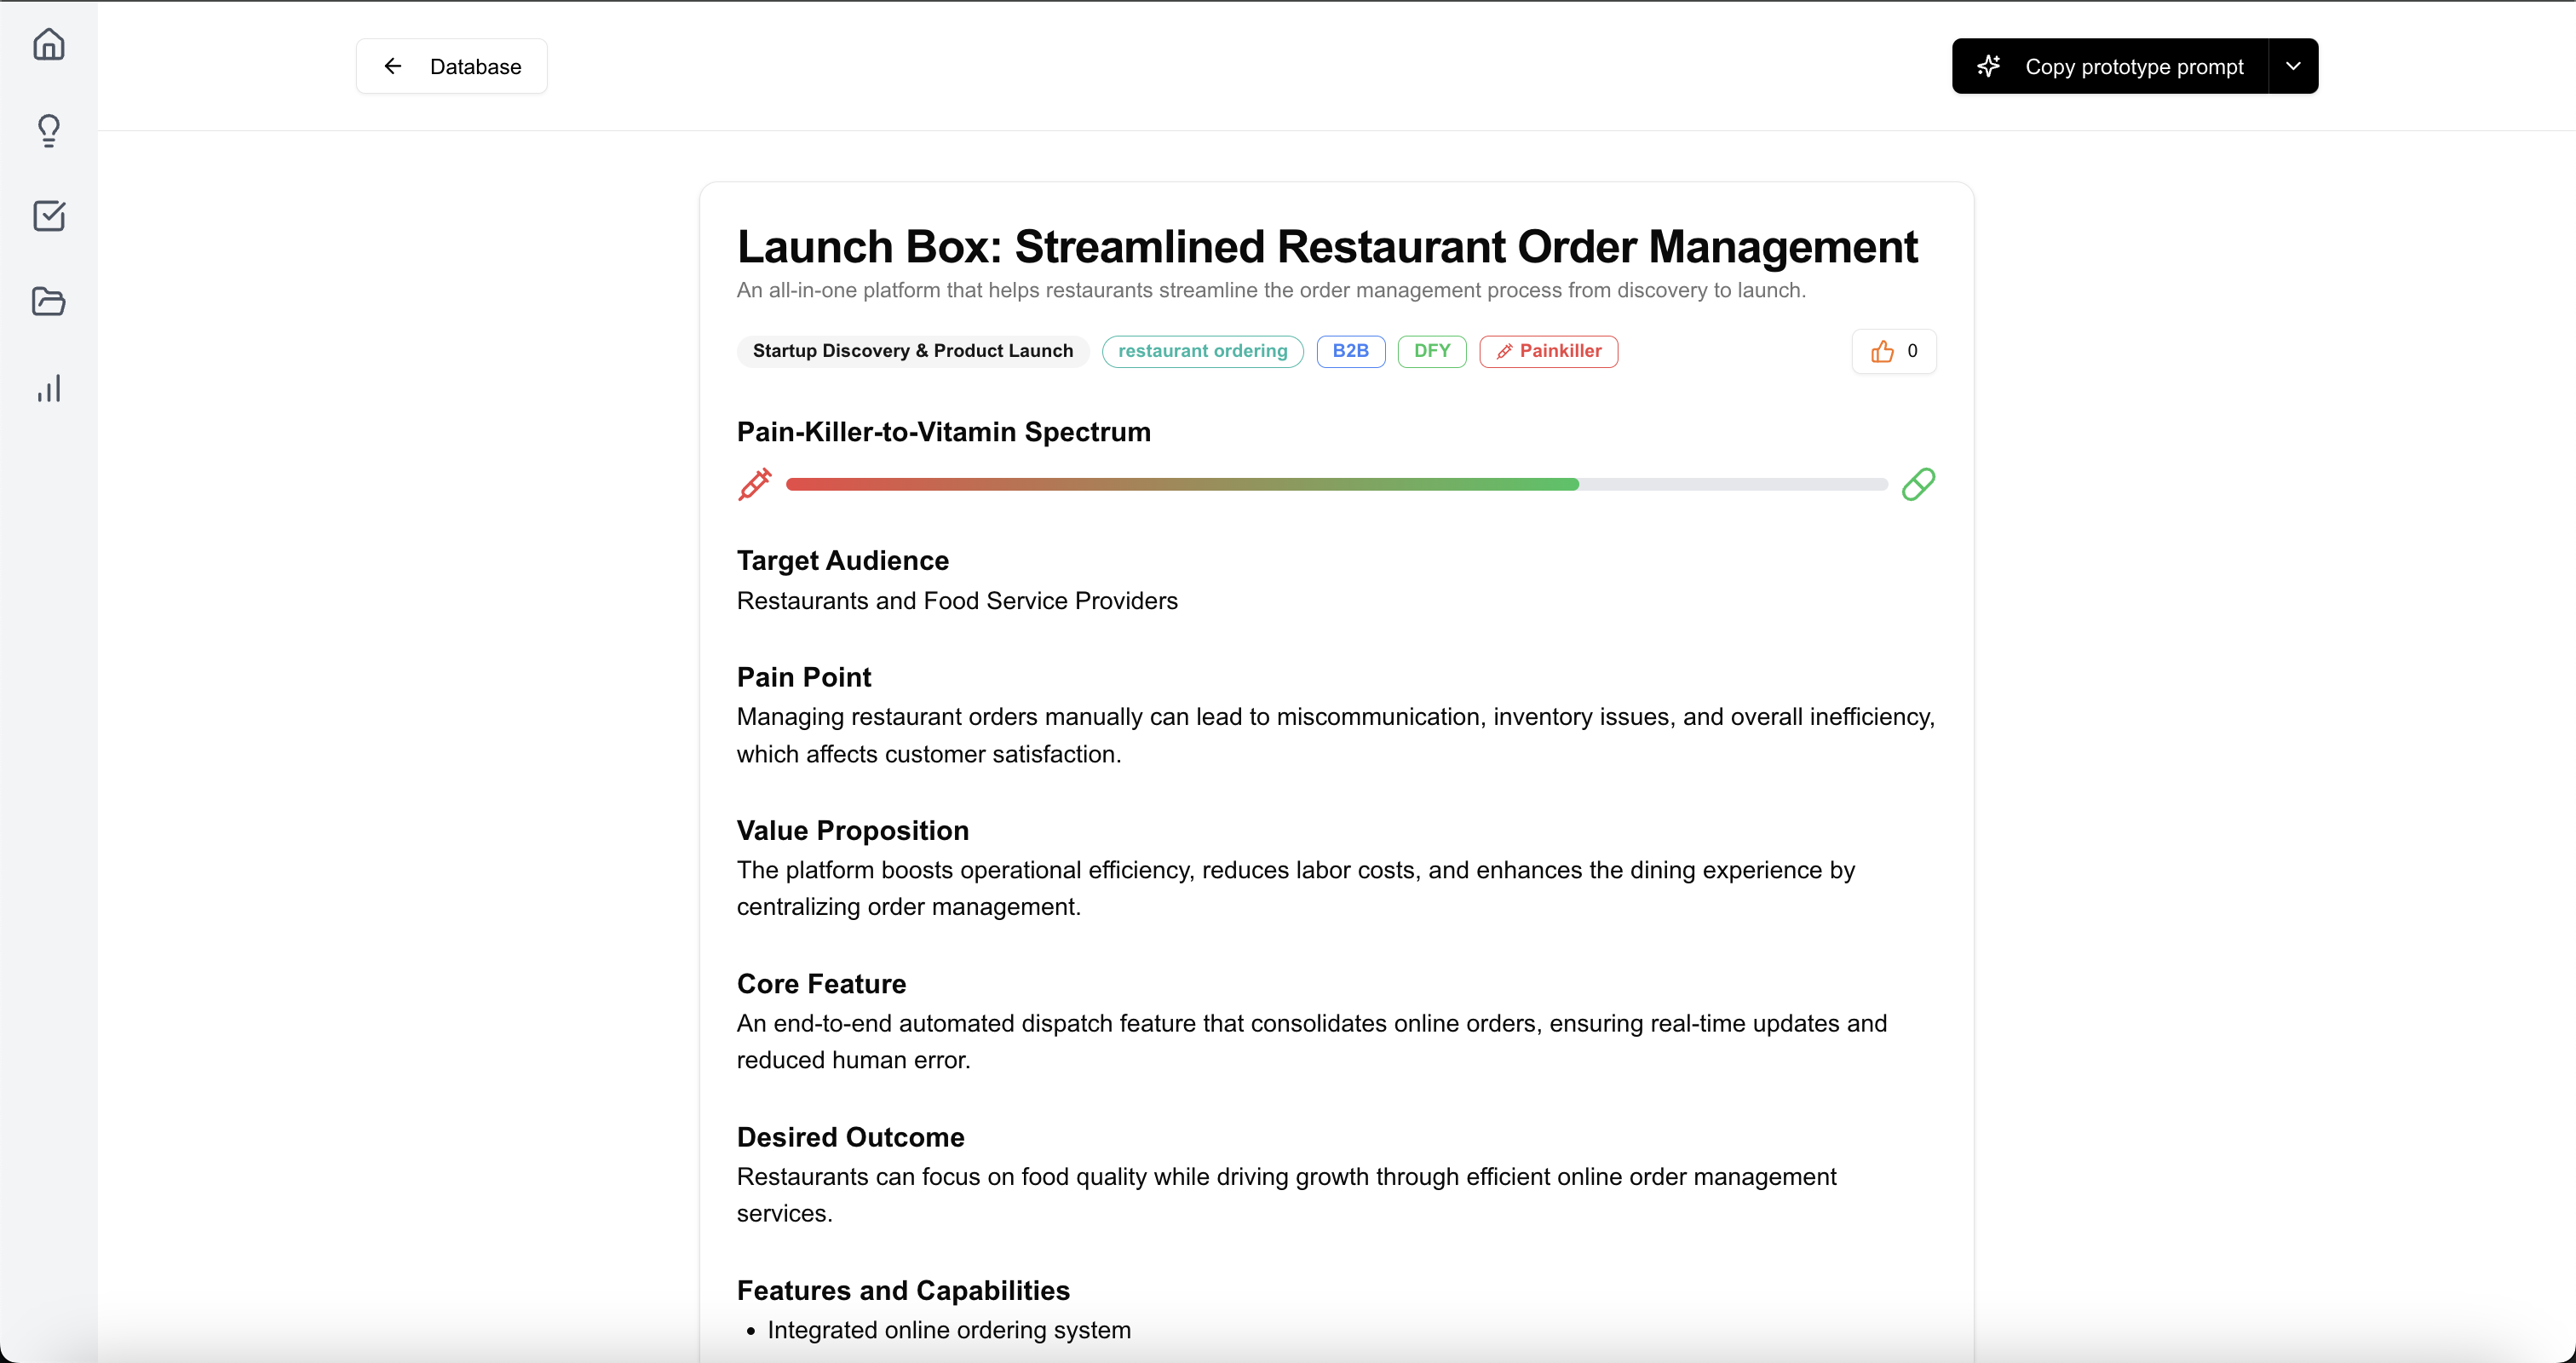Go back to the Database view
The image size is (2576, 1363).
[476, 66]
